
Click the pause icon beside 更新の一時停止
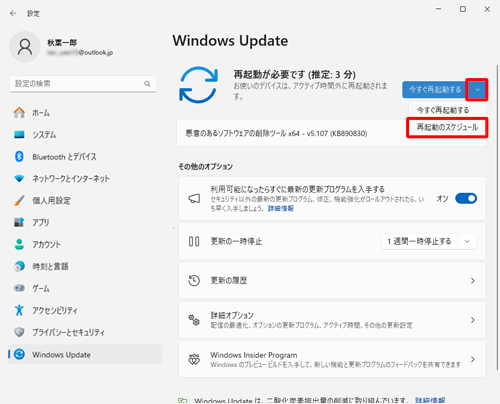[x=194, y=241]
